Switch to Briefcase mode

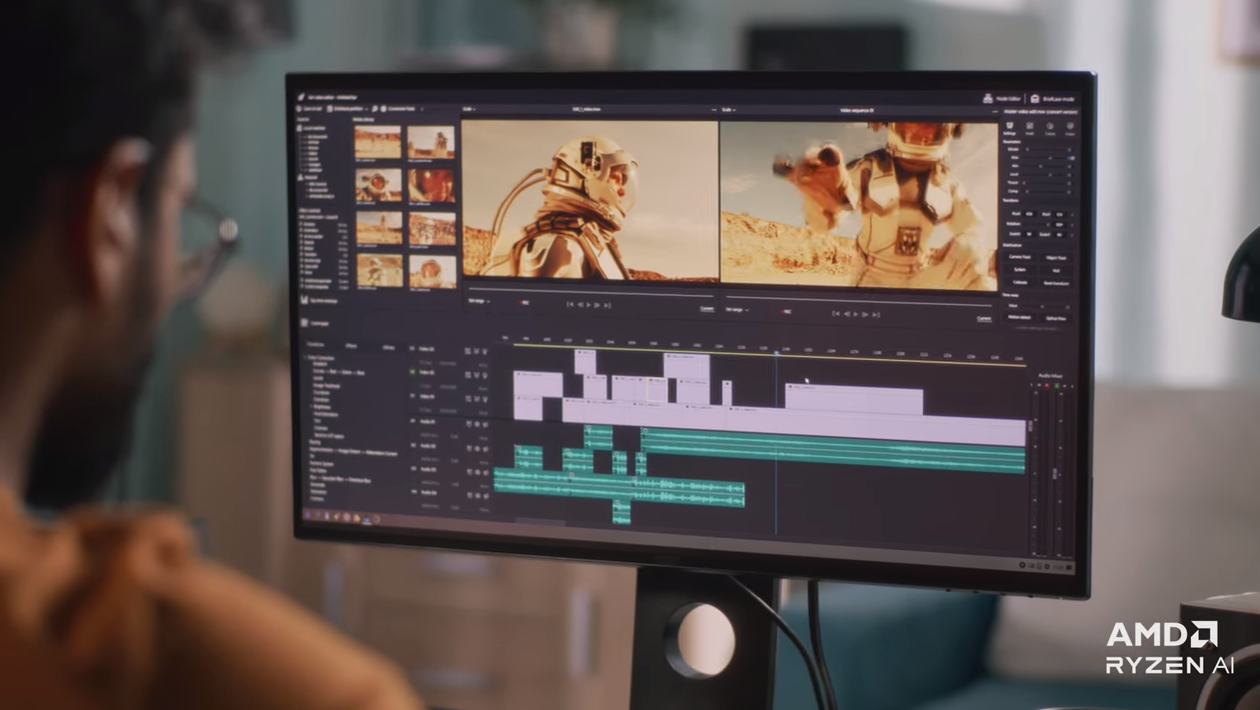pos(1053,98)
